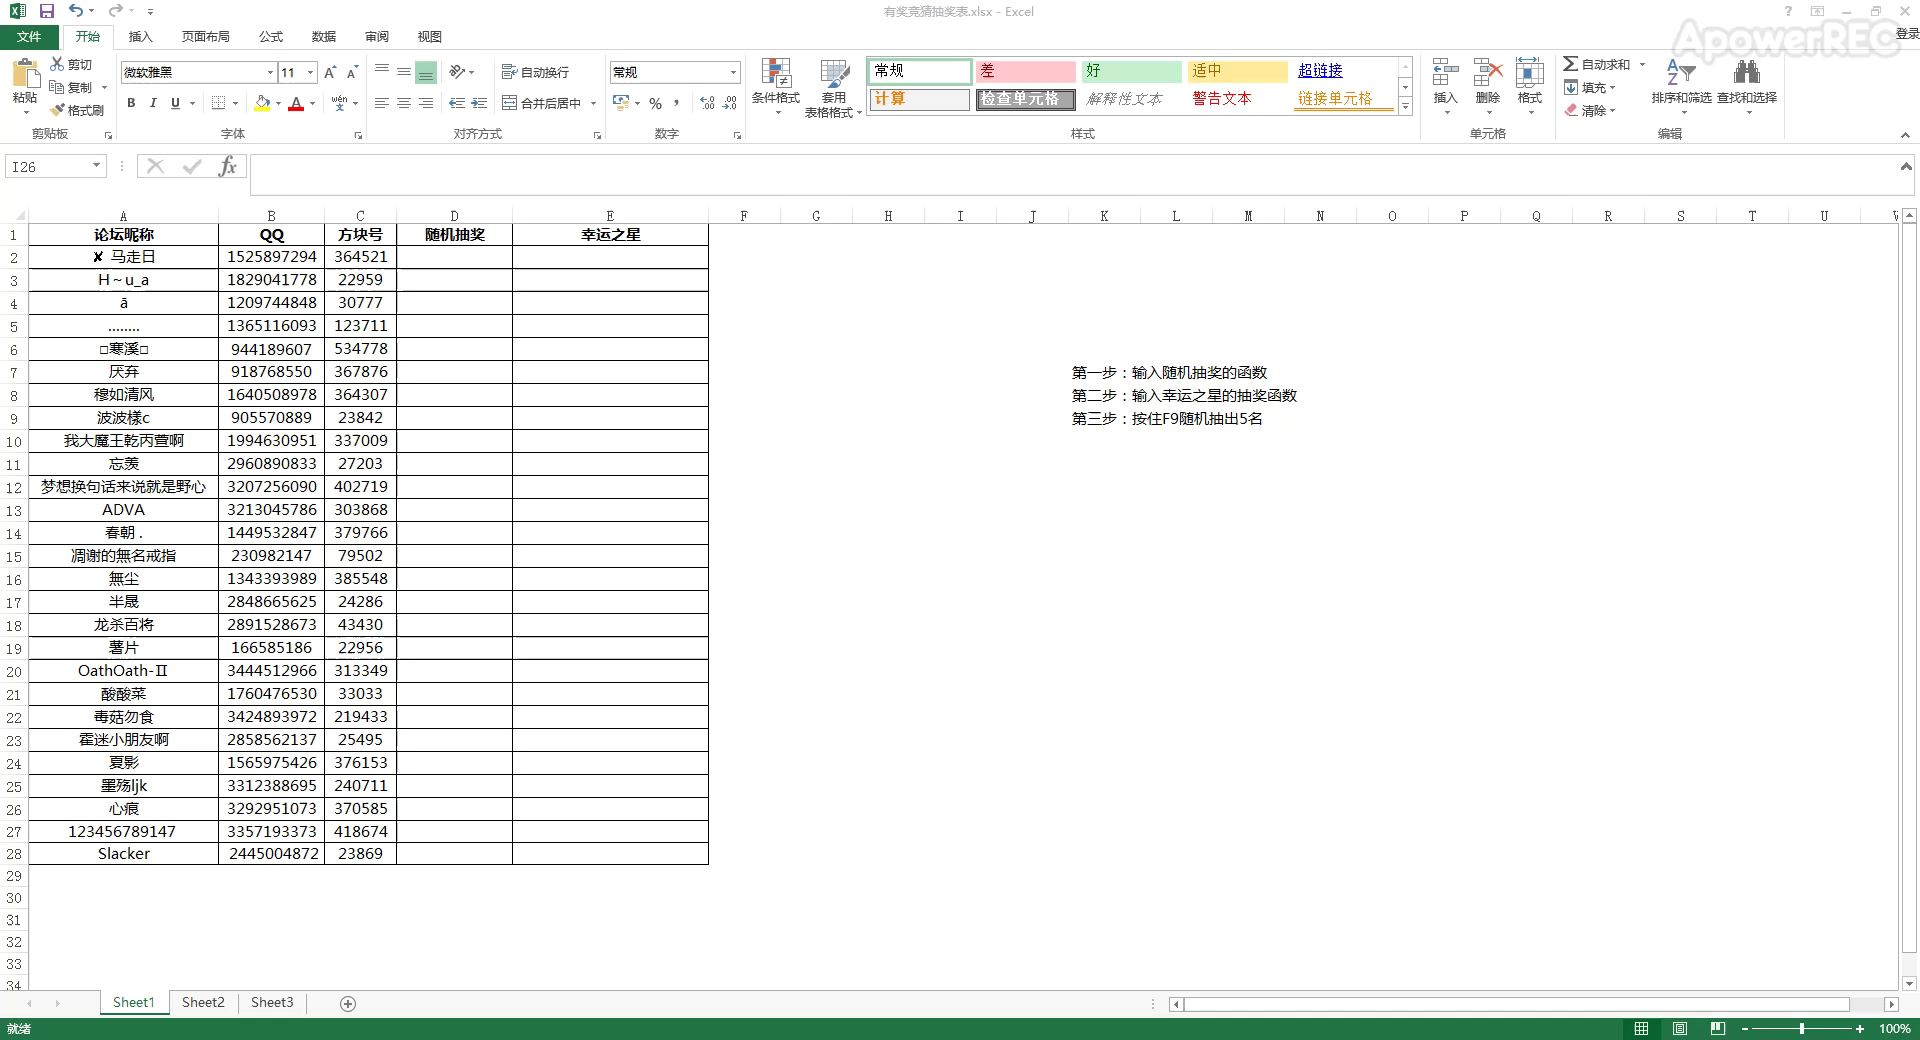
Task: Toggle italic formatting I
Action: (x=153, y=103)
